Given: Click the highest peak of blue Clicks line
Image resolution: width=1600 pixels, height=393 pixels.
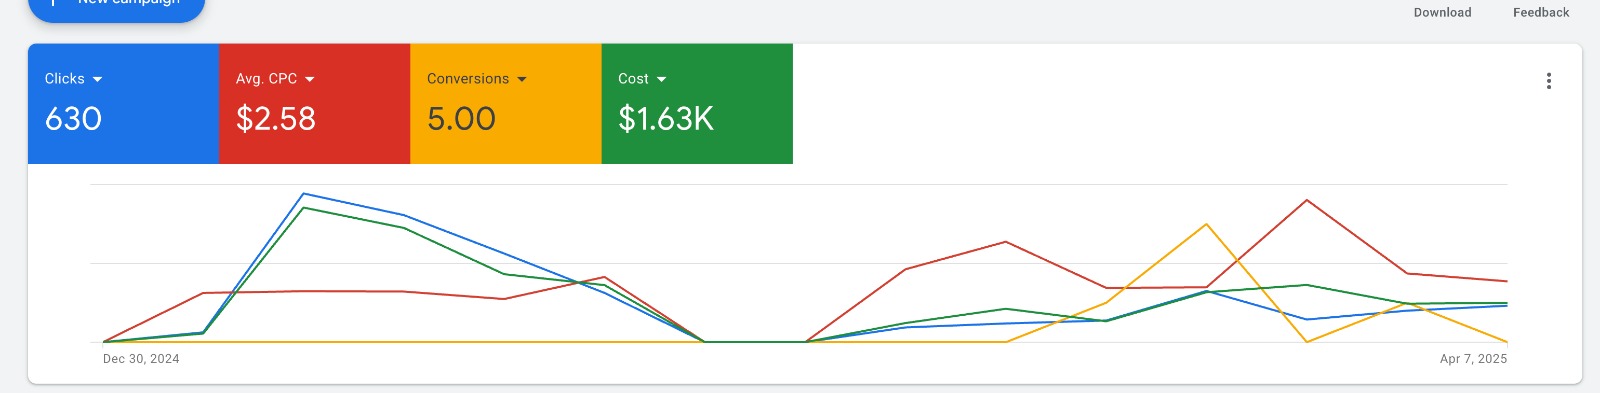Looking at the screenshot, I should 304,194.
